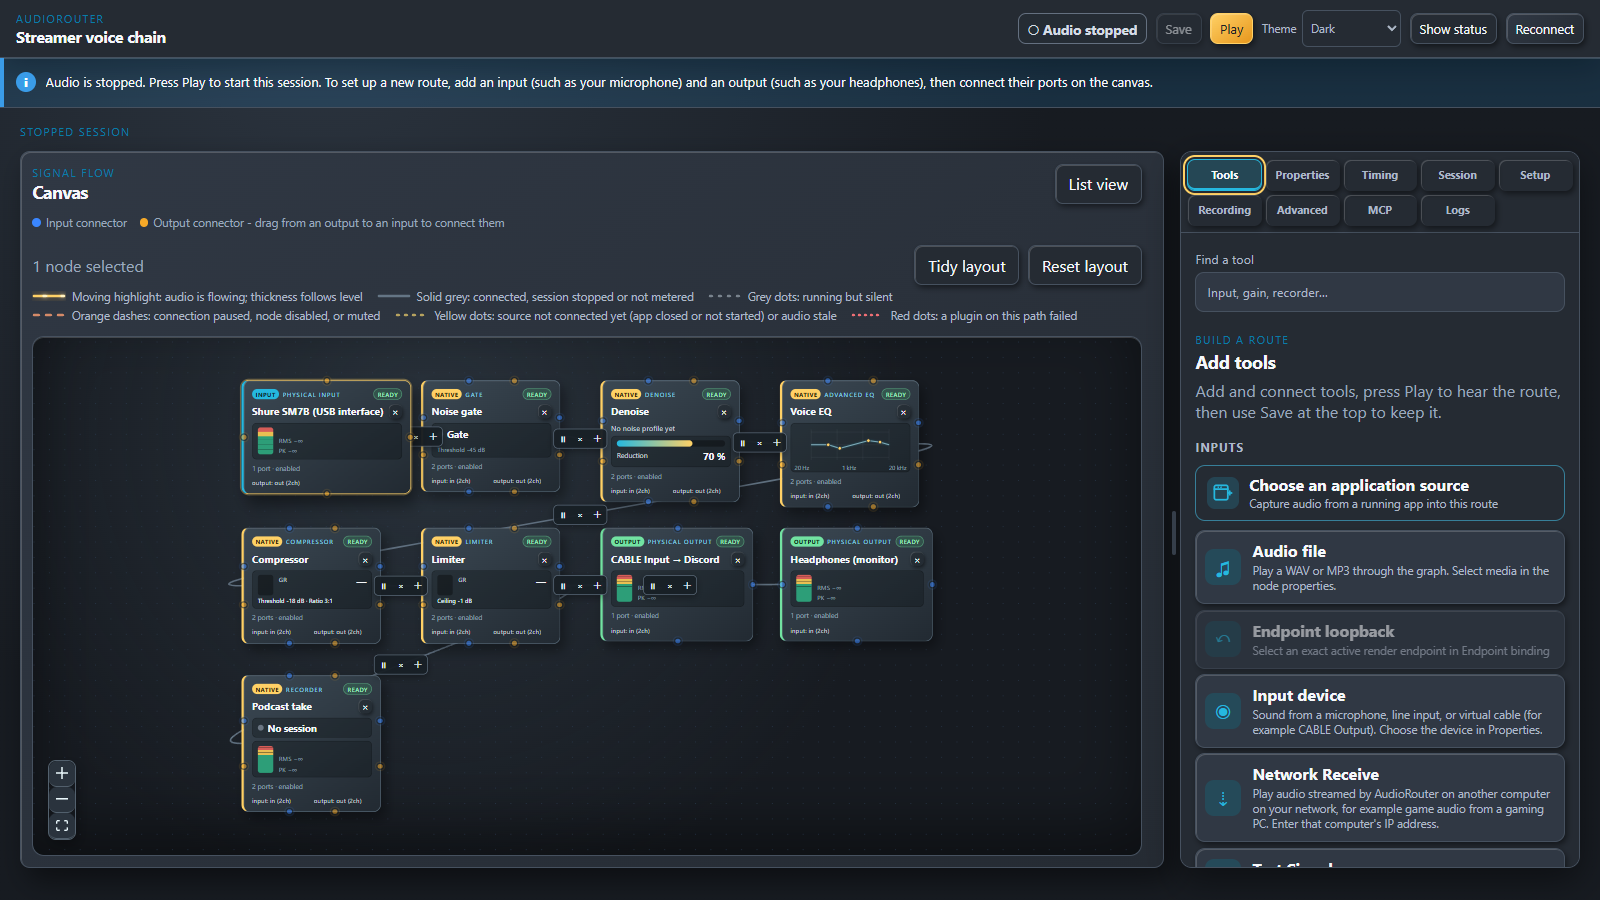Click the info icon in the banner
This screenshot has width=1600, height=900.
[26, 82]
